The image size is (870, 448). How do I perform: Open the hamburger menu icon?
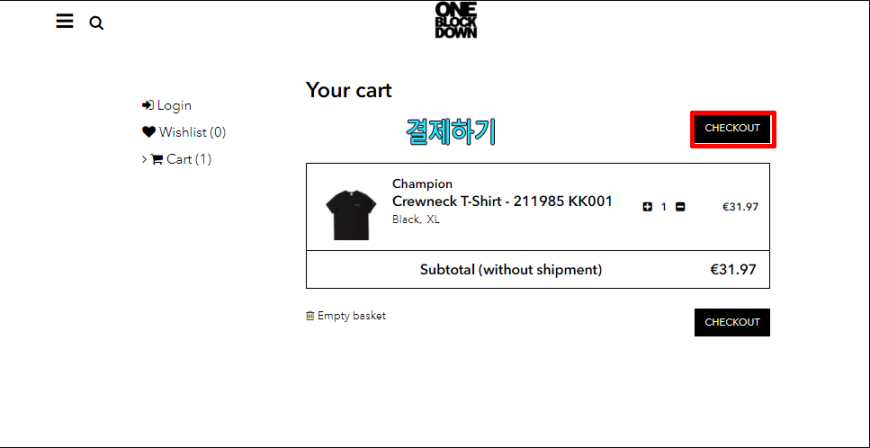click(x=64, y=22)
